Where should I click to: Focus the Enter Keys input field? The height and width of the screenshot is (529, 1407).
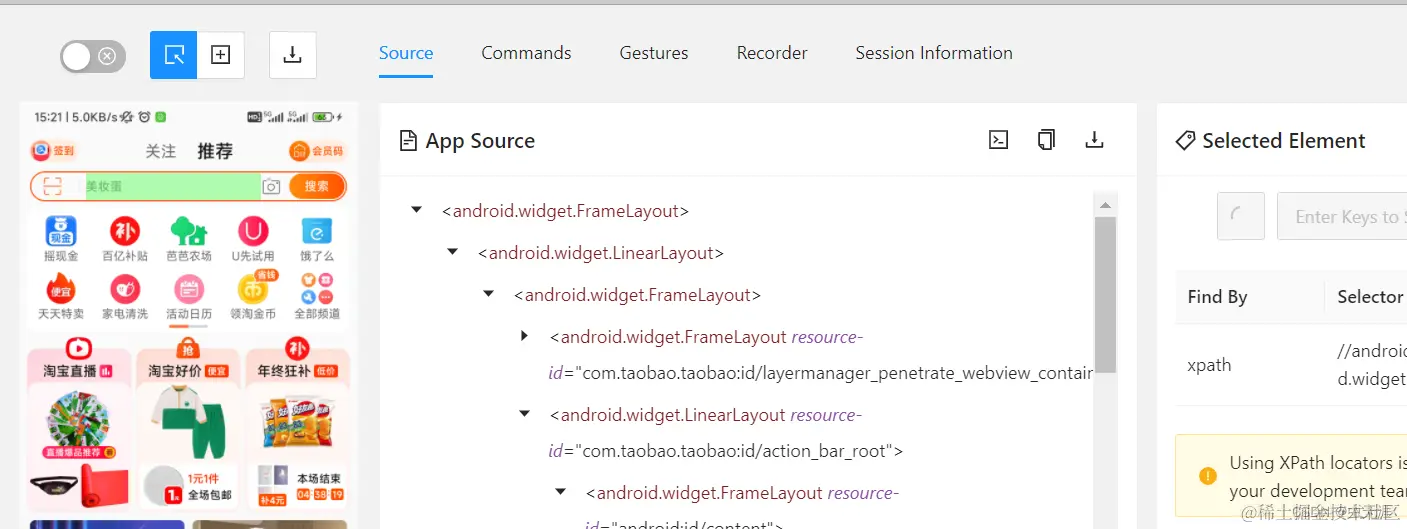pos(1342,216)
